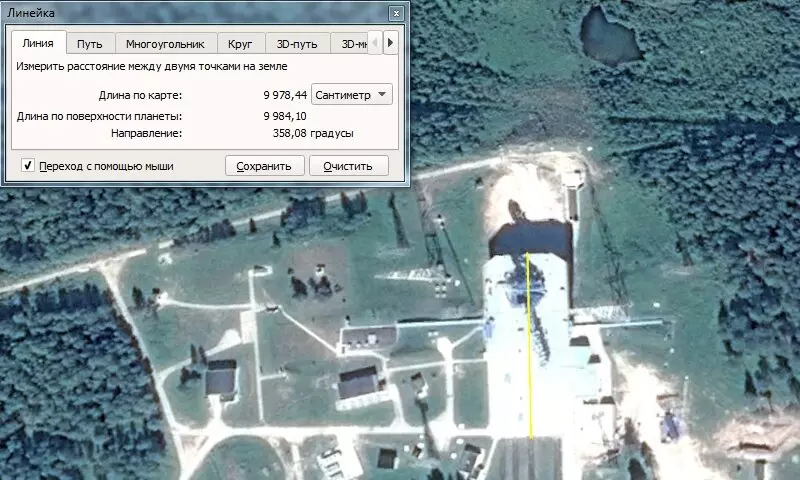Viewport: 800px width, 480px height.
Task: Uncheck Переход с помощью мыши checkbox
Action: (28, 165)
